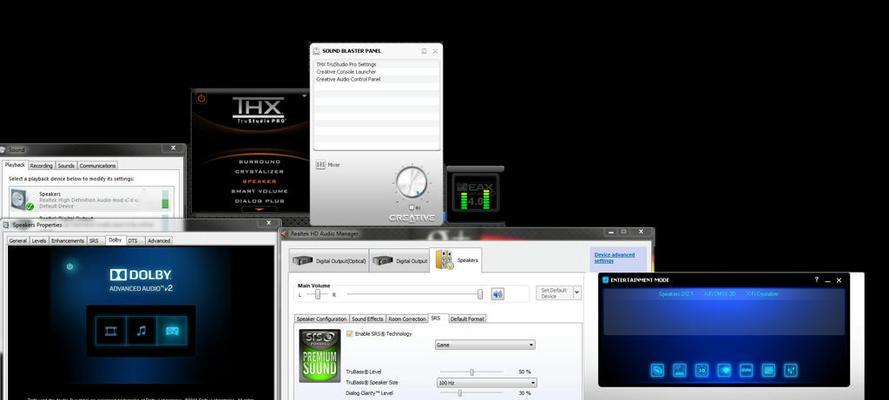Select Creative Console Launcher list entry
The image size is (889, 400).
point(377,72)
